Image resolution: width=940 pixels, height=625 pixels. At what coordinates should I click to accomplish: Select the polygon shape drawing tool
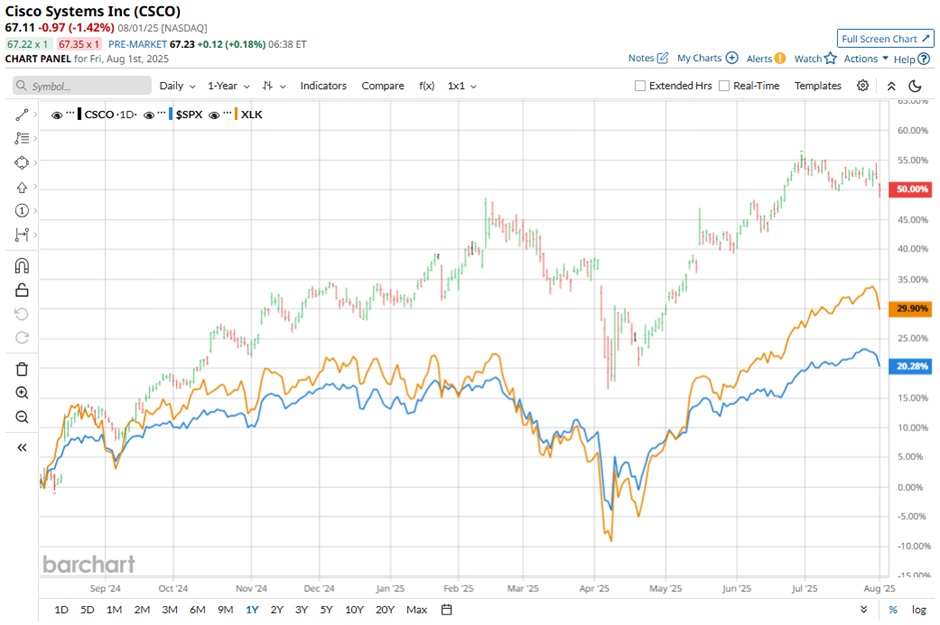[x=22, y=162]
